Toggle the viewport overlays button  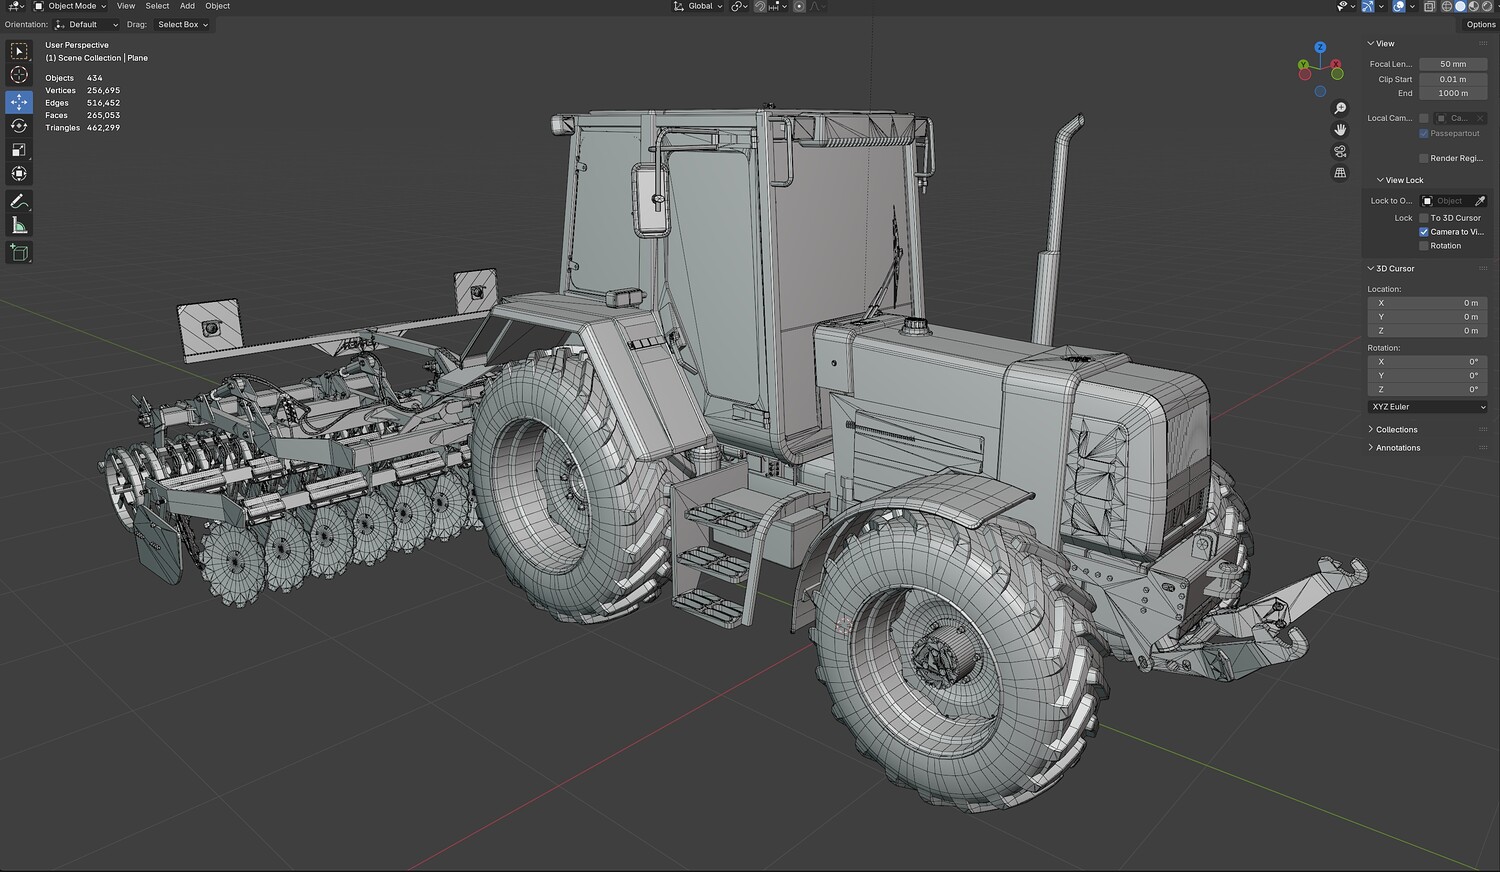[1398, 6]
